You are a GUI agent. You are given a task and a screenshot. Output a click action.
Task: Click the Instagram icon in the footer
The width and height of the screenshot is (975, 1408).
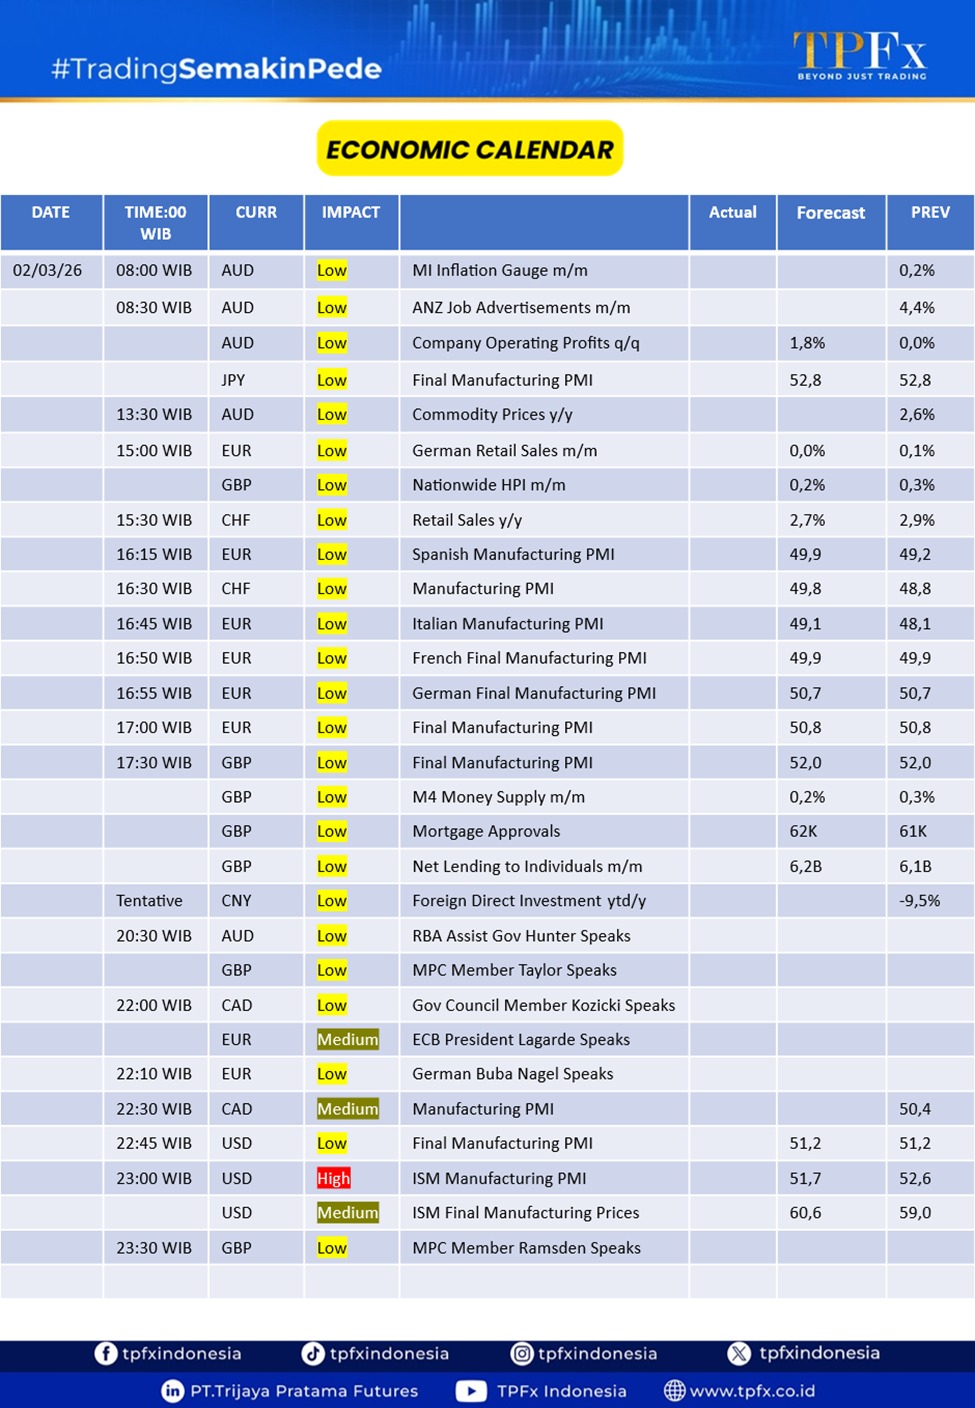click(x=521, y=1353)
